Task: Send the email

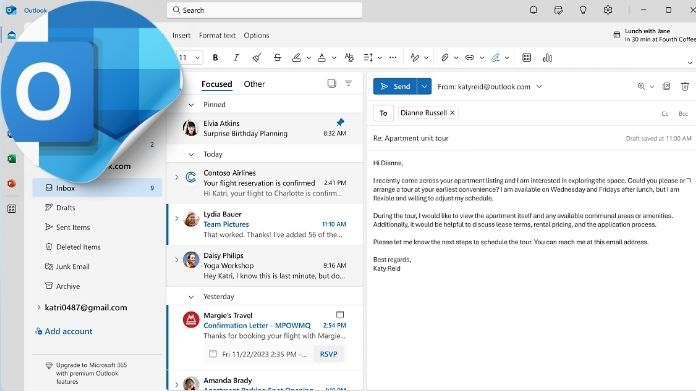Action: pyautogui.click(x=395, y=87)
